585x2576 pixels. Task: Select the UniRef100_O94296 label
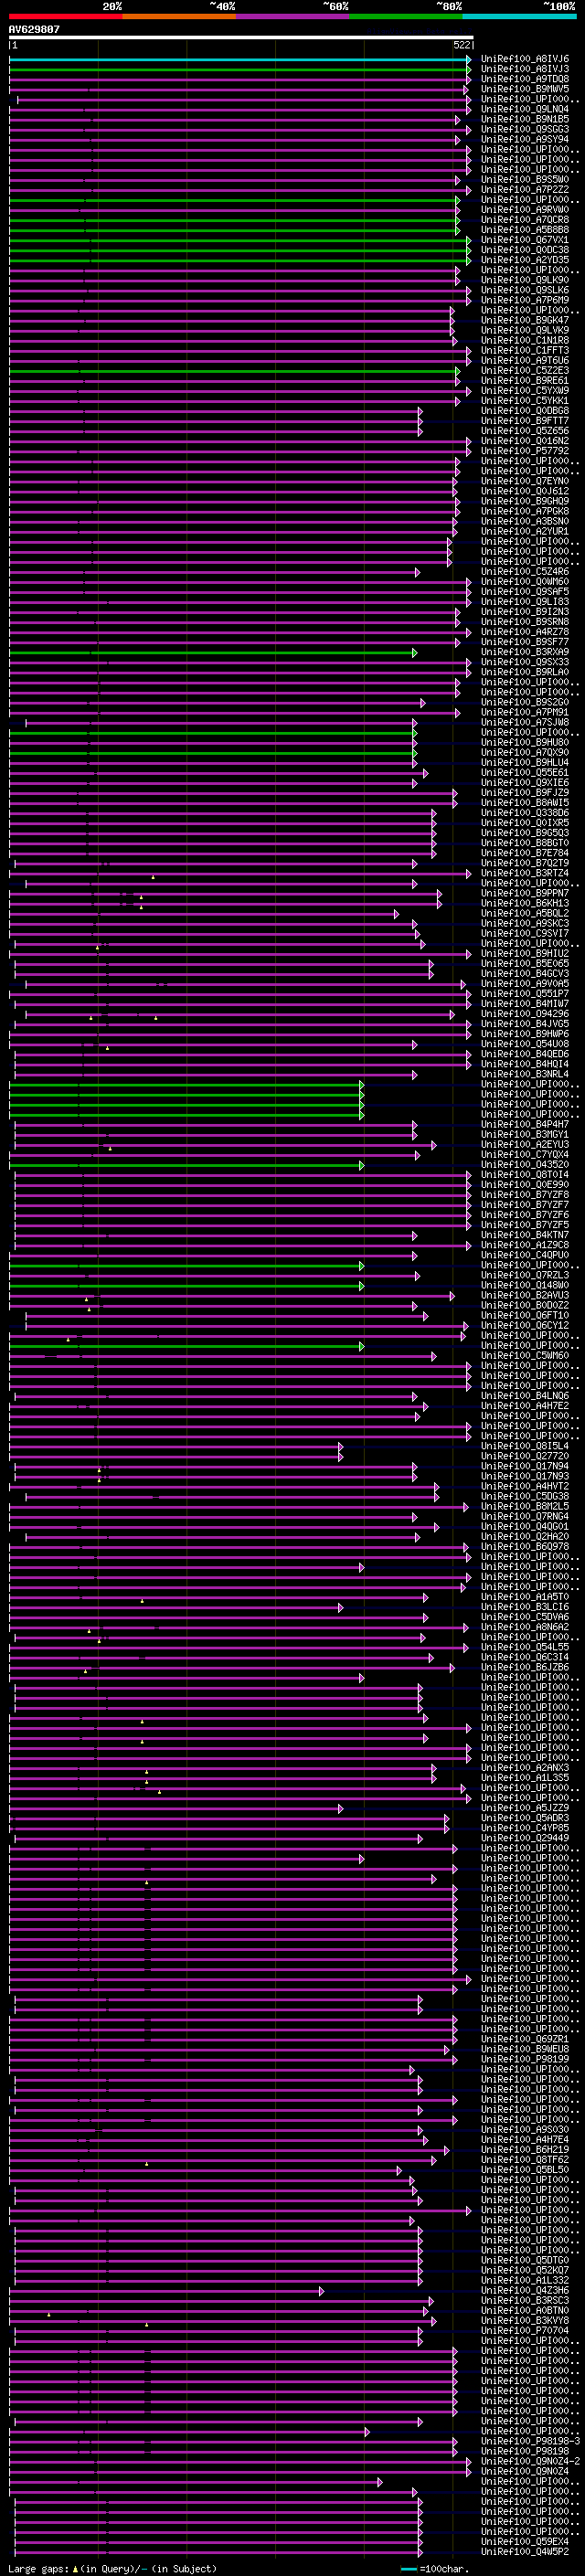tap(525, 1014)
